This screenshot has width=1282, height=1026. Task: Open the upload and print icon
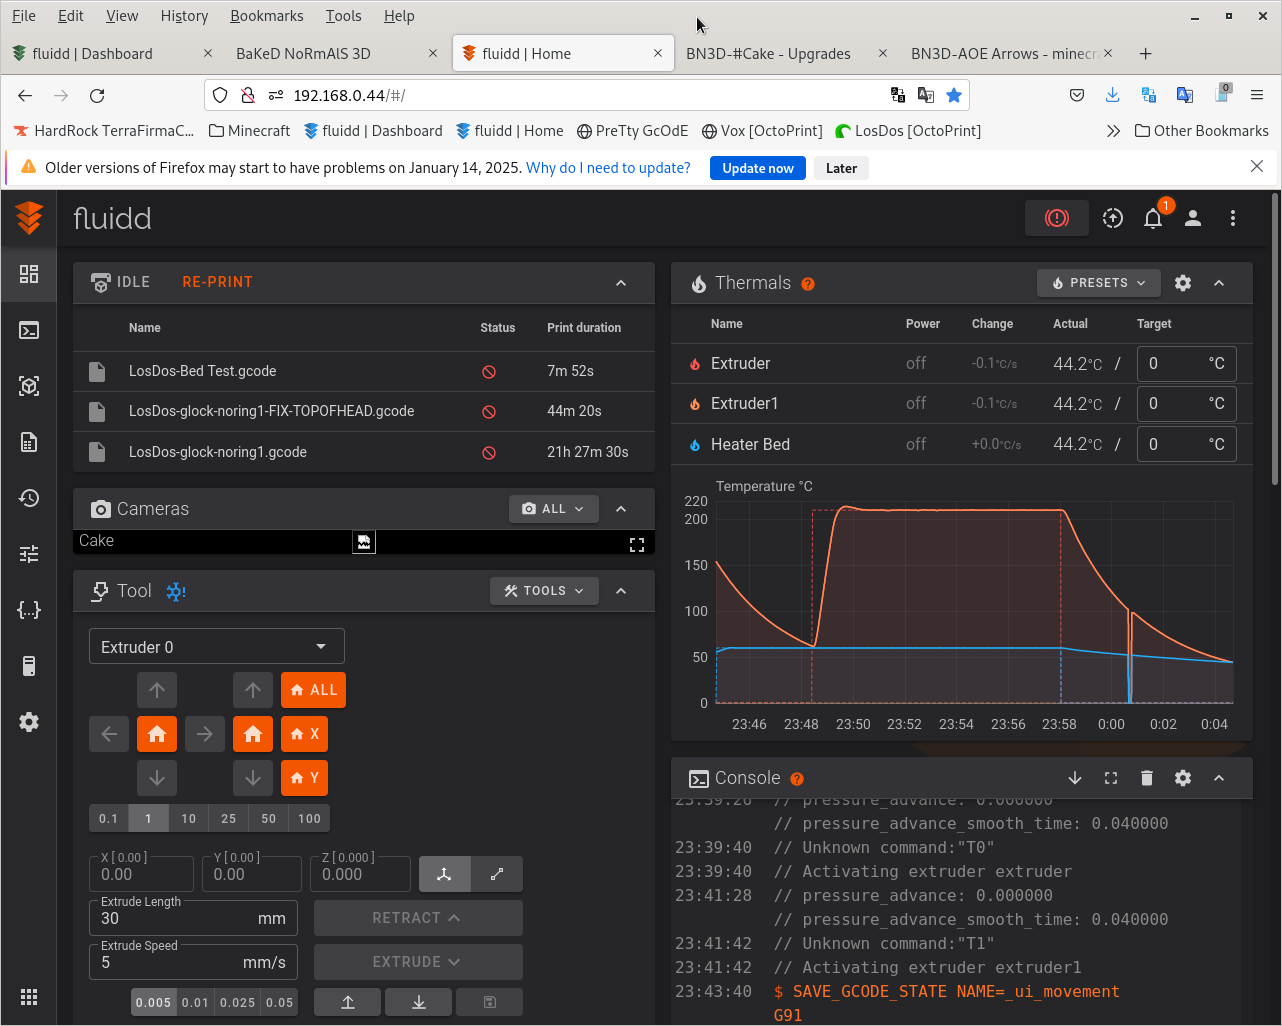(x=1113, y=218)
